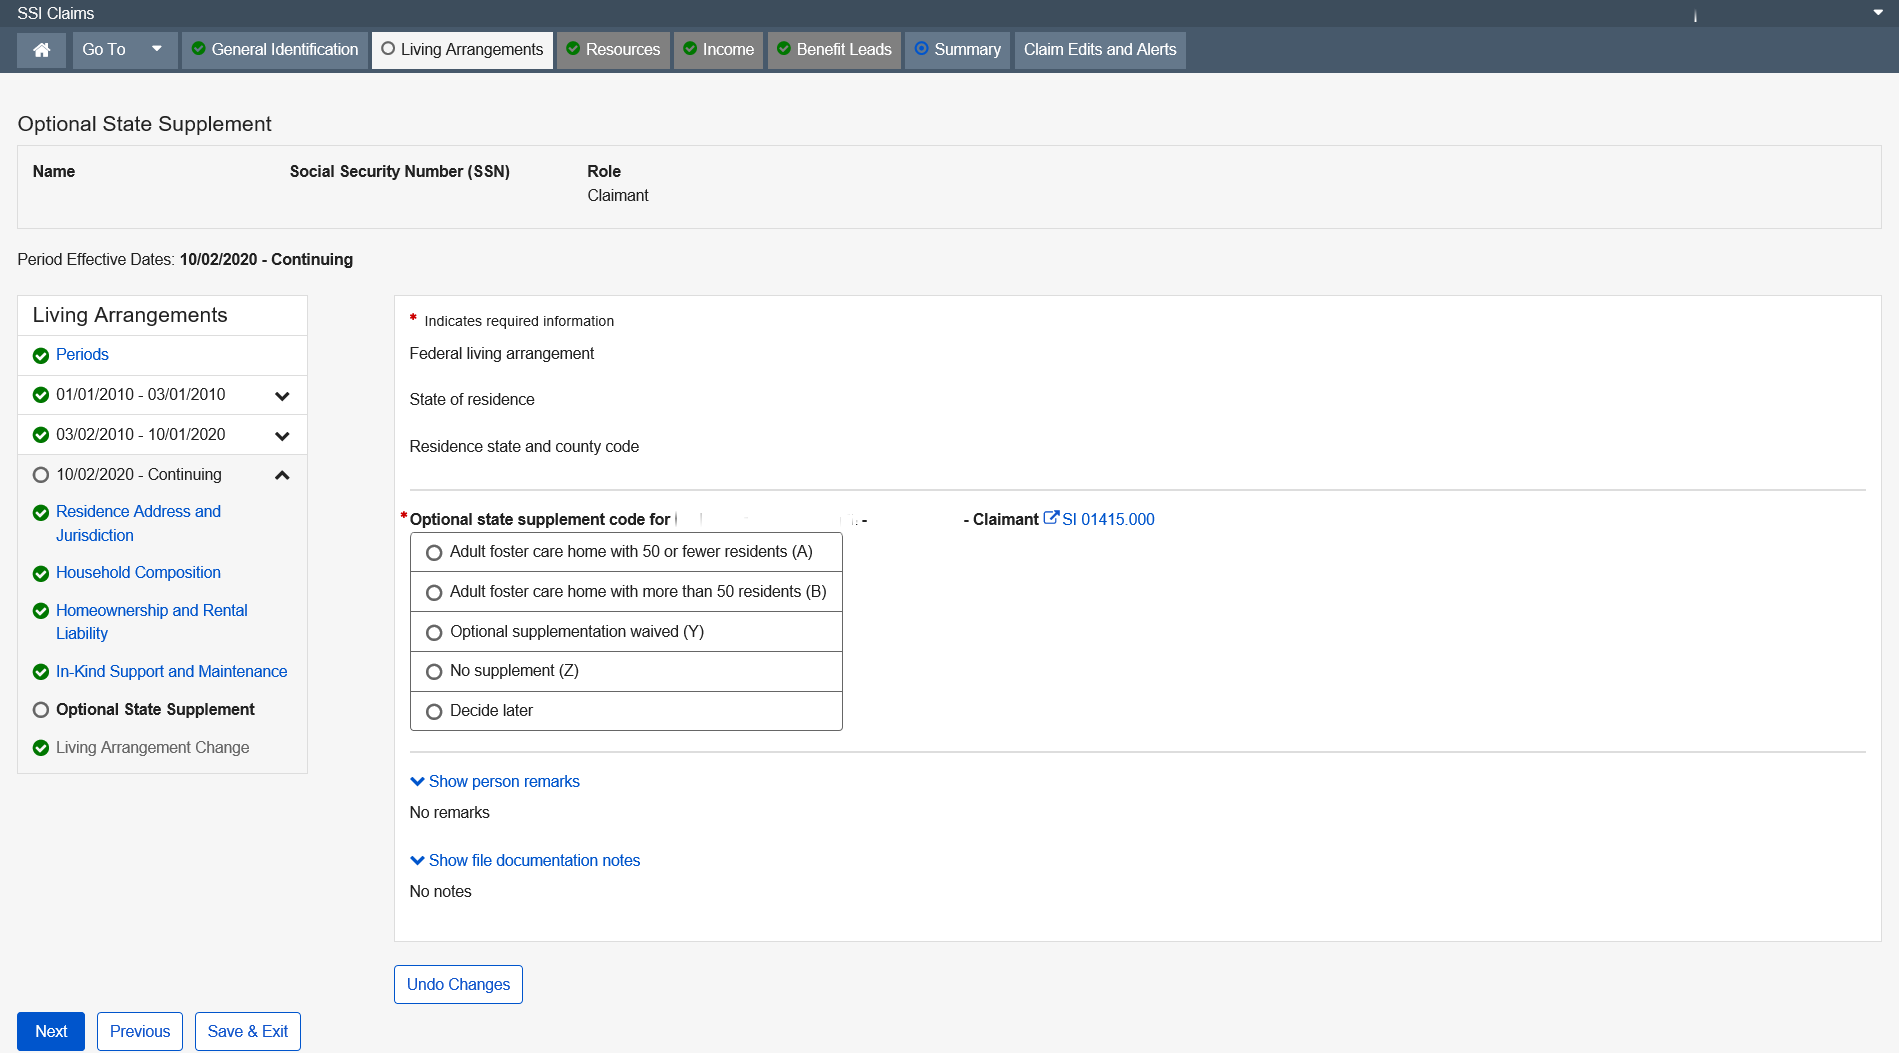Click the external link icon beside SI 01415.000
This screenshot has width=1899, height=1053.
click(1051, 518)
